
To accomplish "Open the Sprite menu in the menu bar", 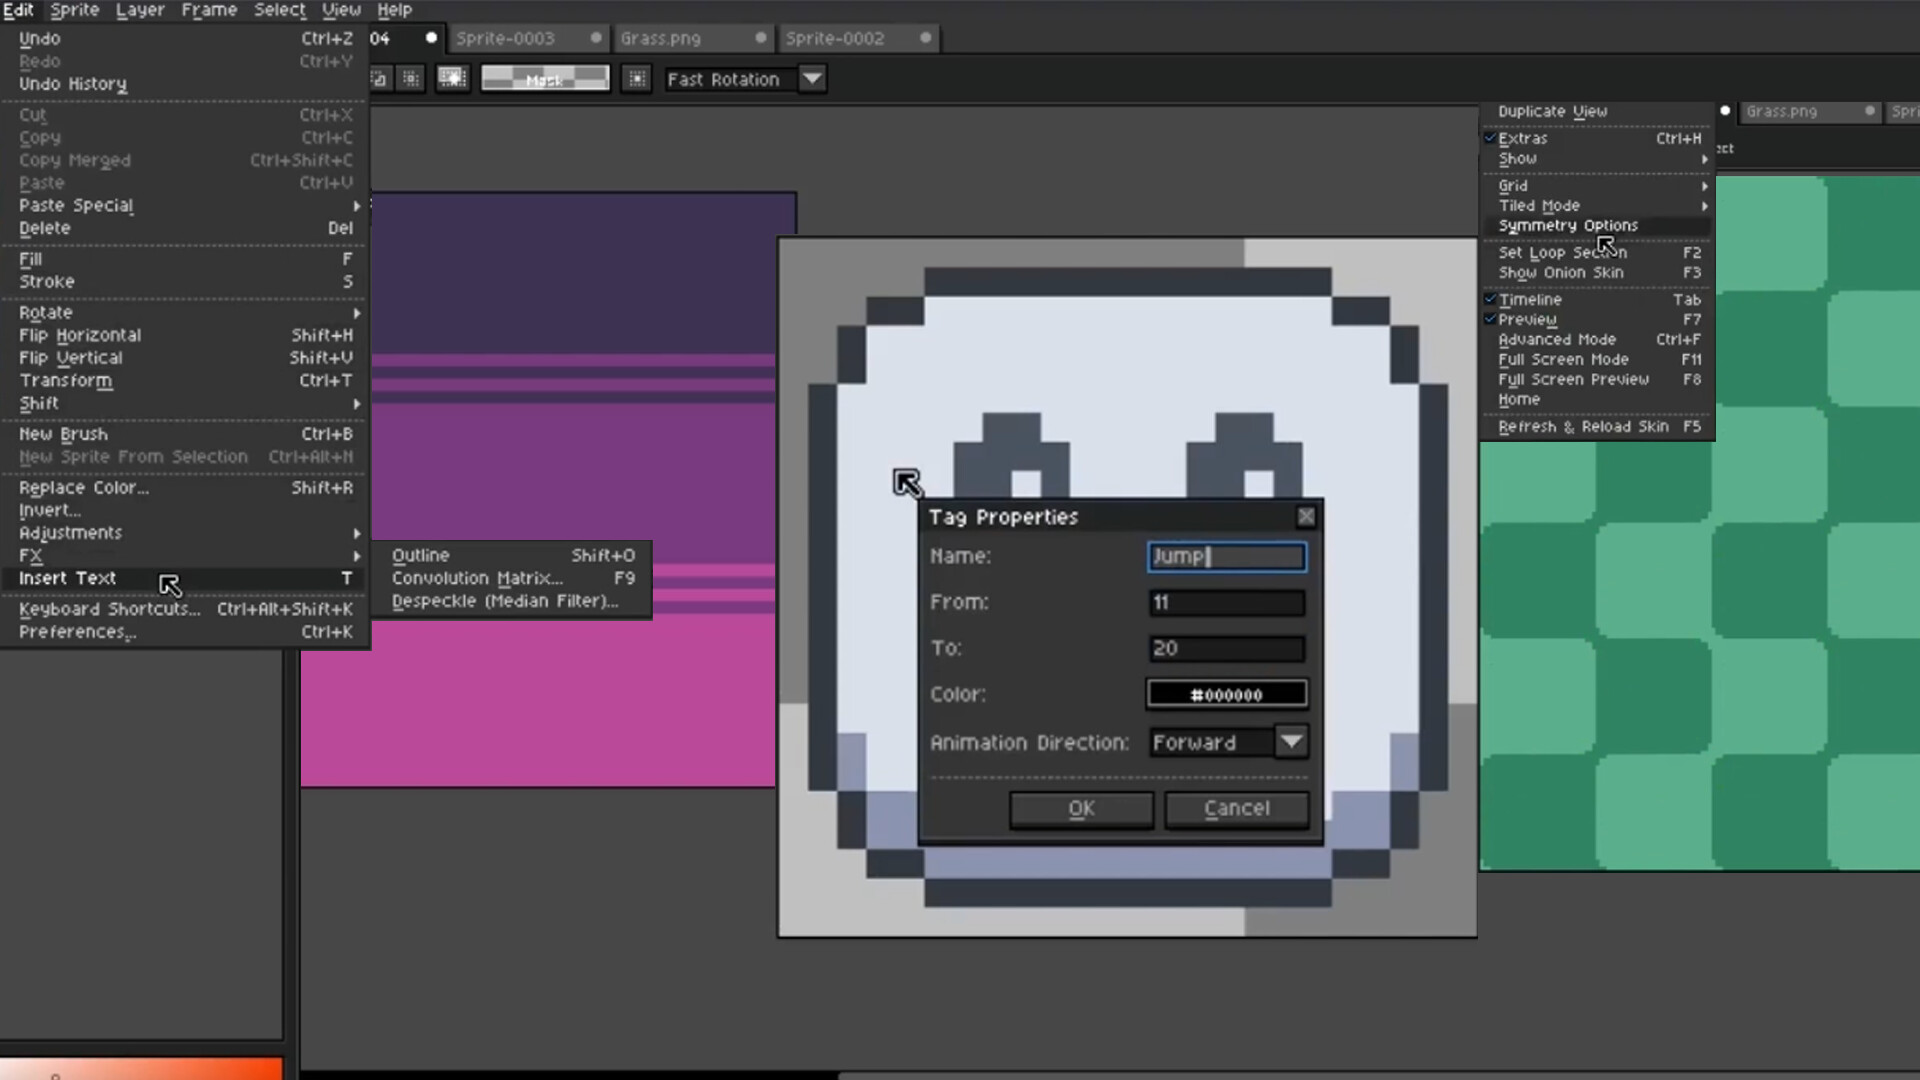I will [x=74, y=9].
